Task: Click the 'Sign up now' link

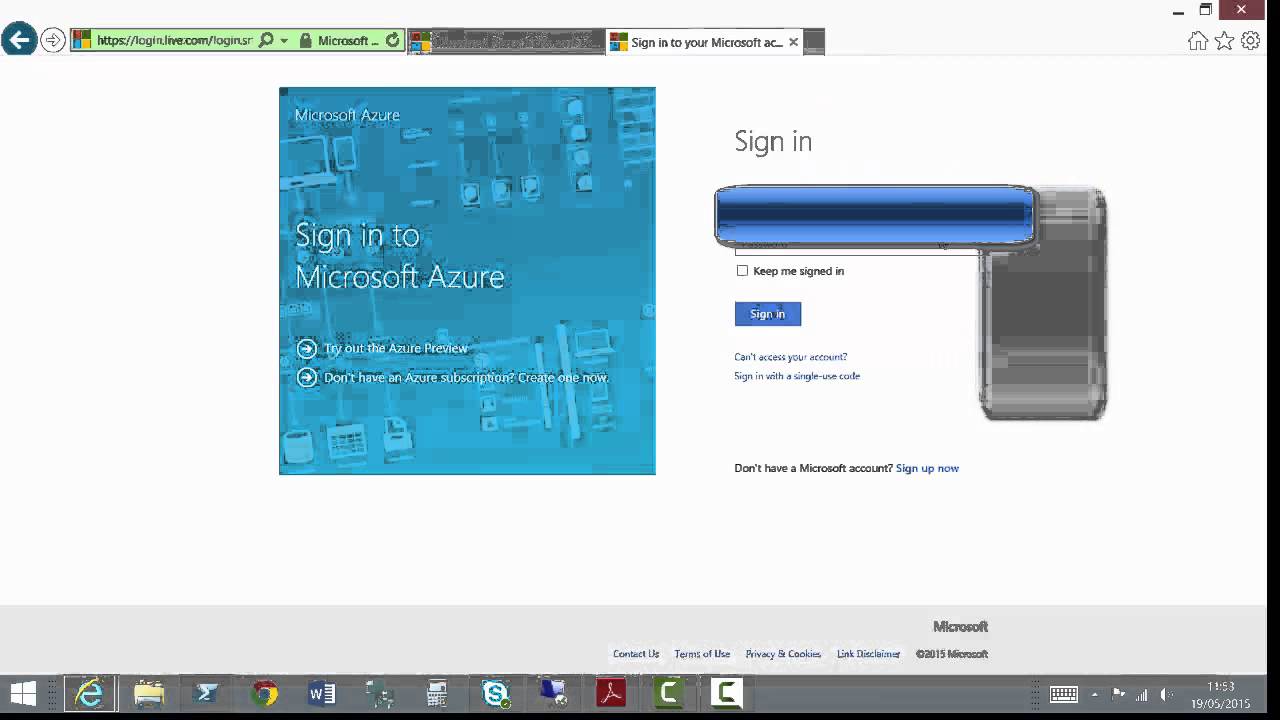Action: coord(927,468)
